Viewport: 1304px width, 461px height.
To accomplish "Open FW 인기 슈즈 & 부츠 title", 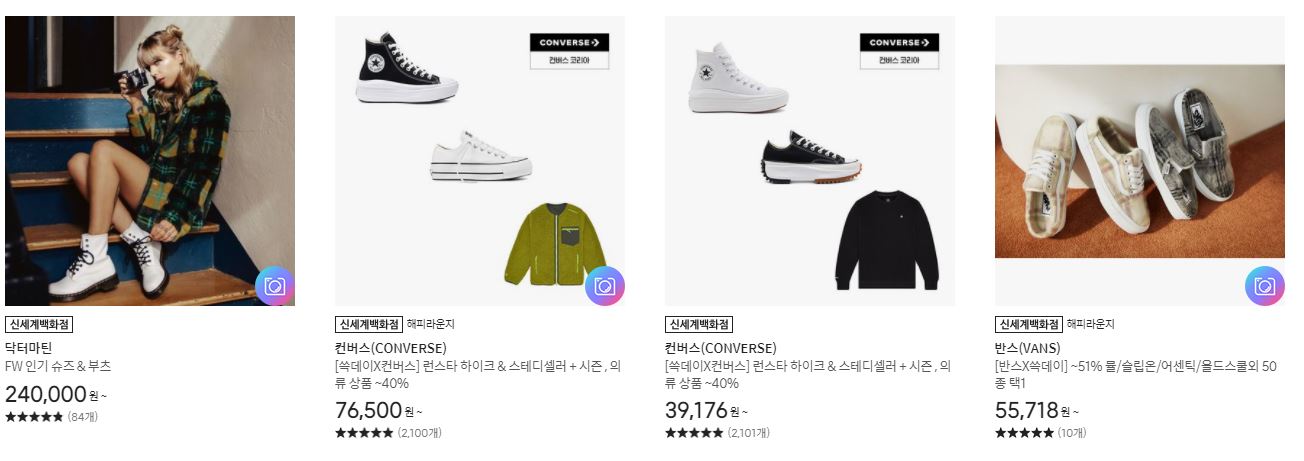I will (58, 366).
